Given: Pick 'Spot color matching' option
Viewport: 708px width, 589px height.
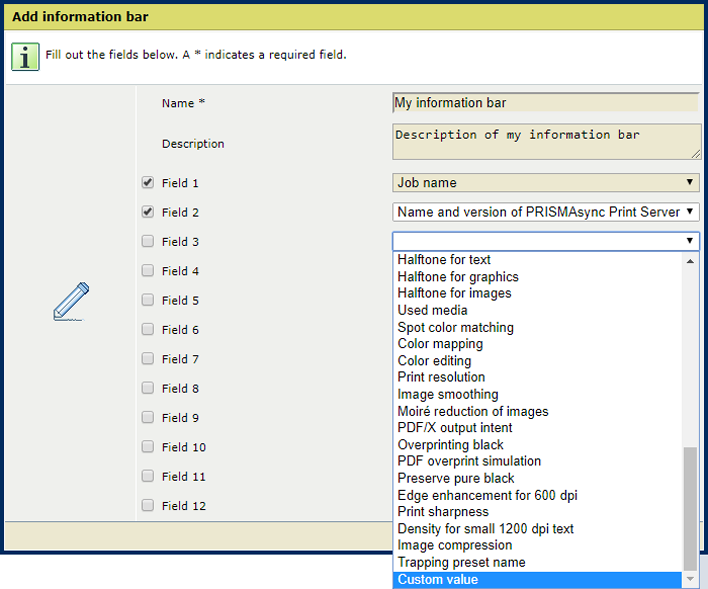Looking at the screenshot, I should coord(537,327).
